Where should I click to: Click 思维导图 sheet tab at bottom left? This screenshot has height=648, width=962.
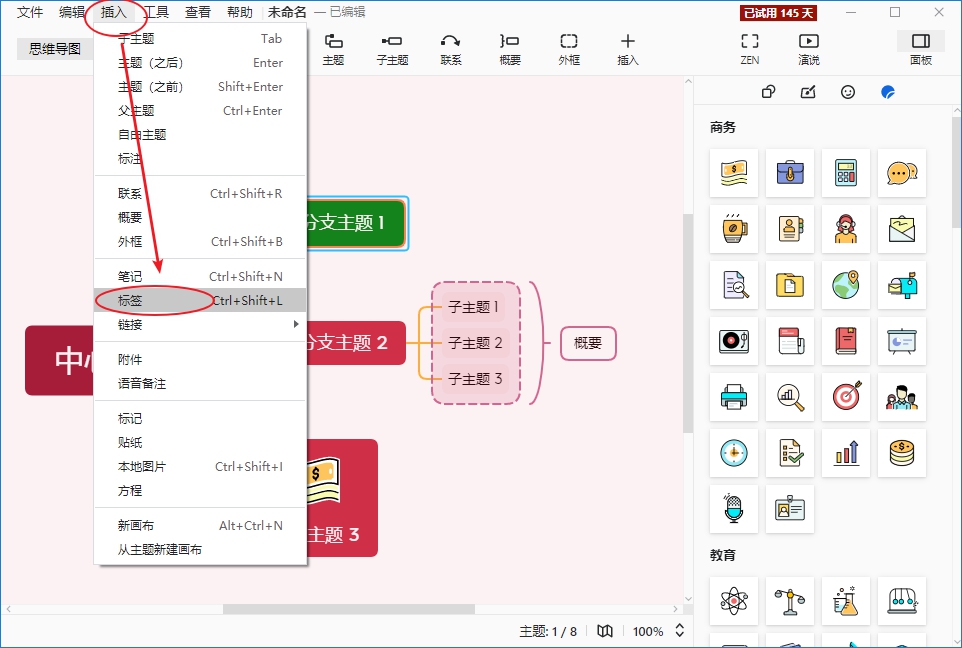click(x=54, y=48)
